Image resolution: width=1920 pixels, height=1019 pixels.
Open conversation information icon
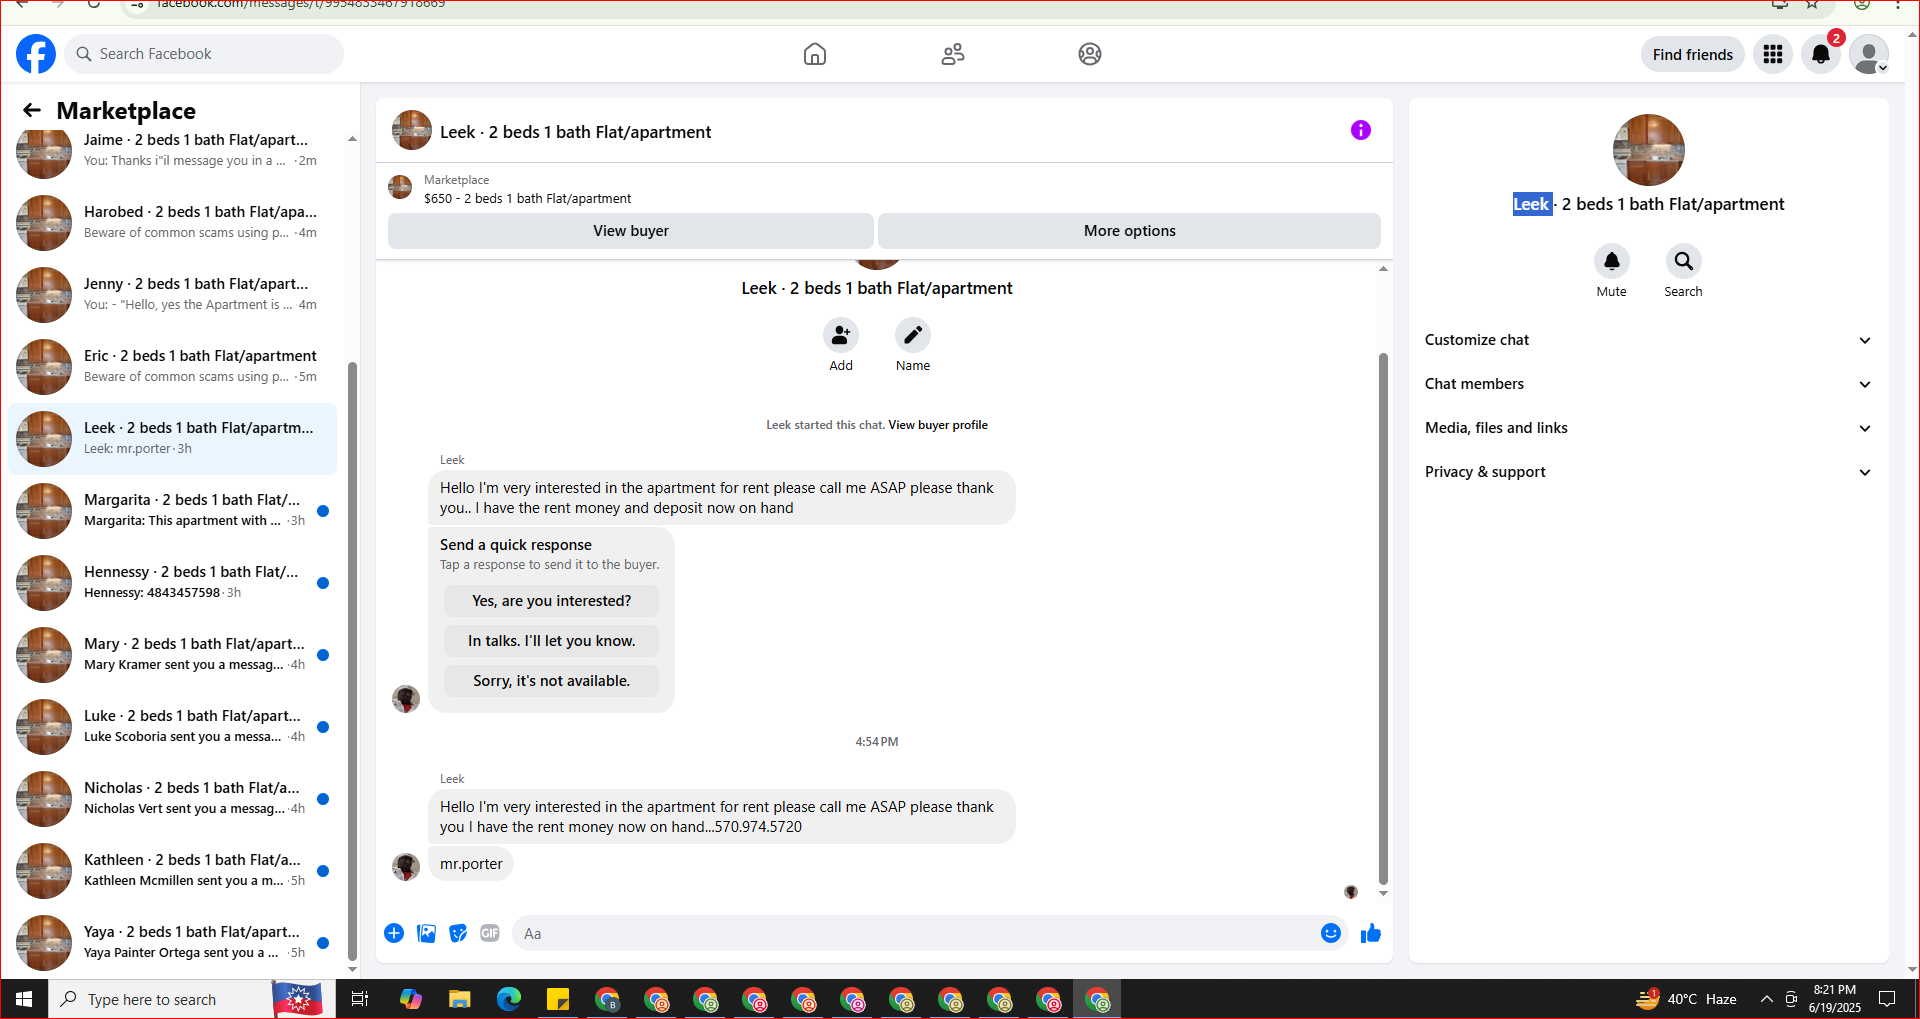pyautogui.click(x=1361, y=130)
